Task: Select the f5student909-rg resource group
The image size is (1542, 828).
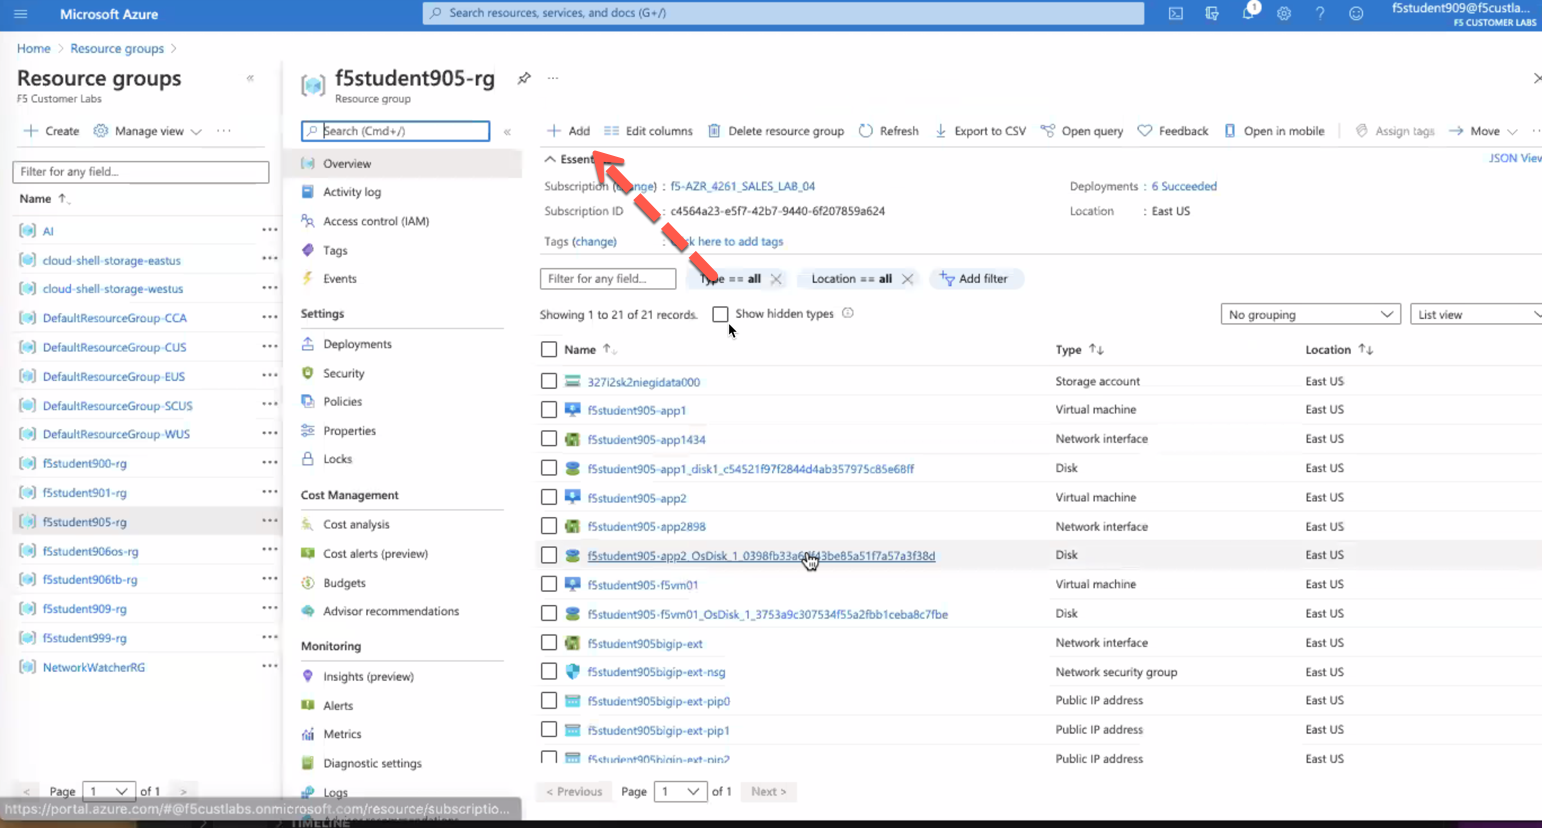Action: [x=85, y=608]
